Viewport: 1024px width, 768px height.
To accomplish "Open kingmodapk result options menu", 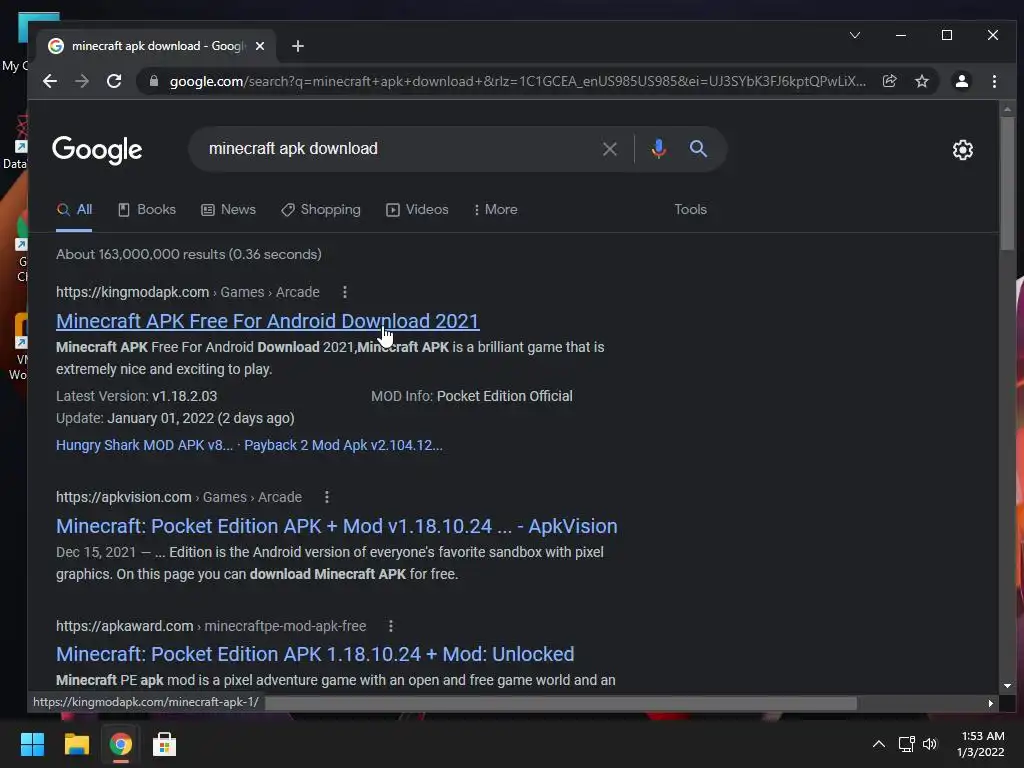I will click(x=345, y=292).
